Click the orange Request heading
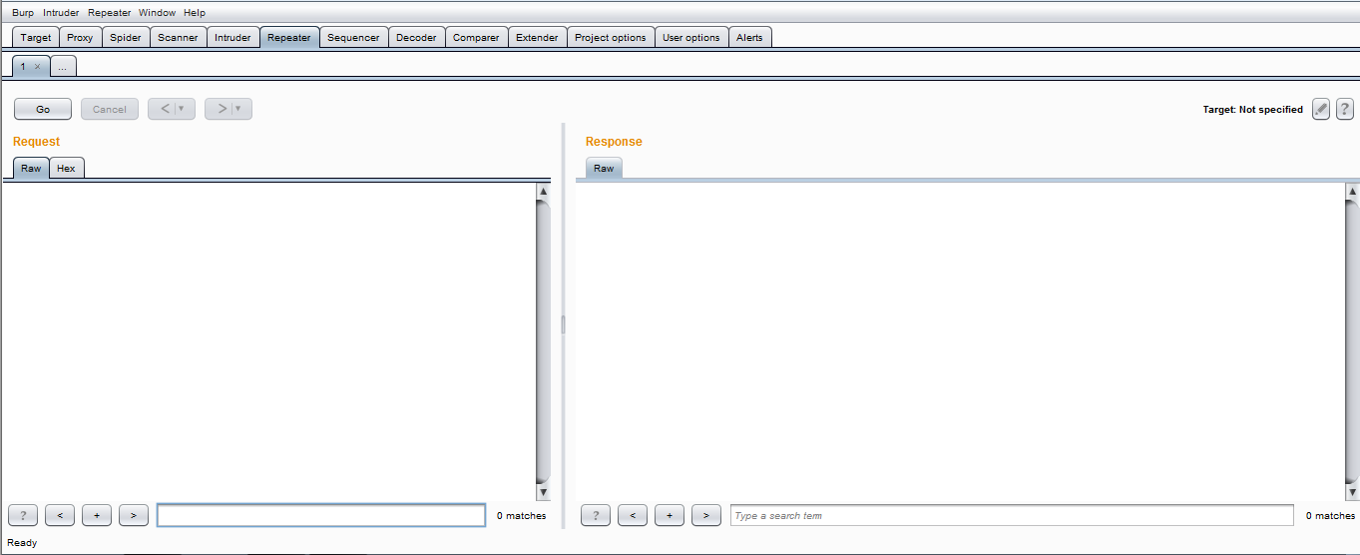This screenshot has width=1360, height=555. tap(36, 142)
